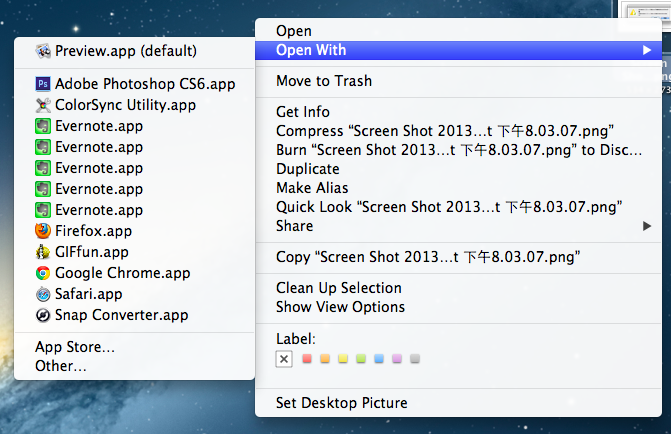
Task: Select the Adobe Photoshop CS6 icon
Action: click(x=43, y=84)
